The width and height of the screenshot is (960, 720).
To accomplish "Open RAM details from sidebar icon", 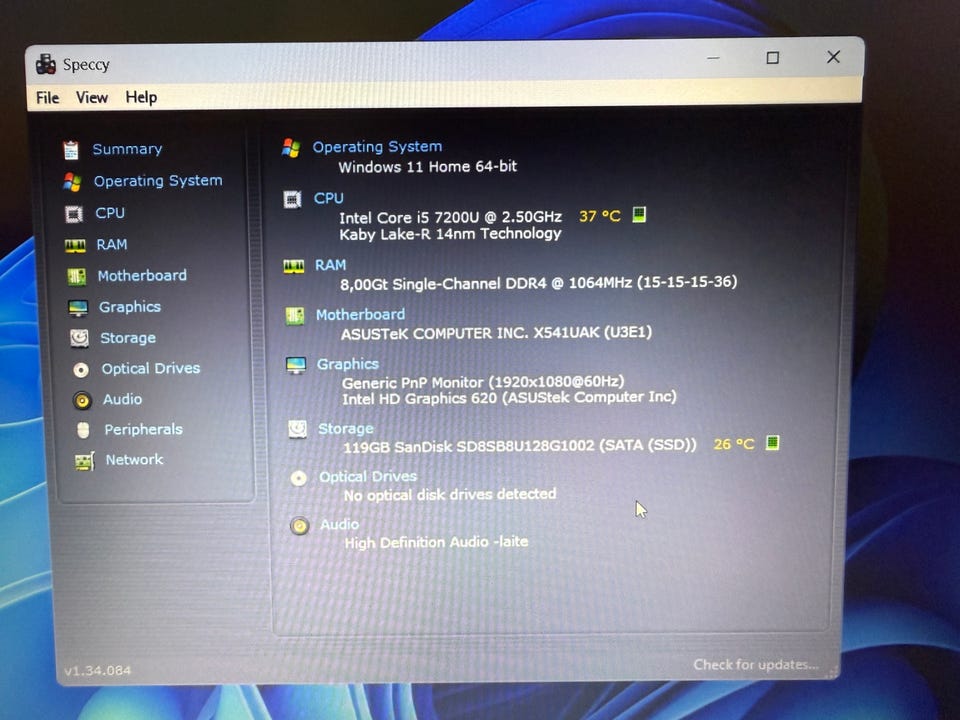I will tap(75, 246).
